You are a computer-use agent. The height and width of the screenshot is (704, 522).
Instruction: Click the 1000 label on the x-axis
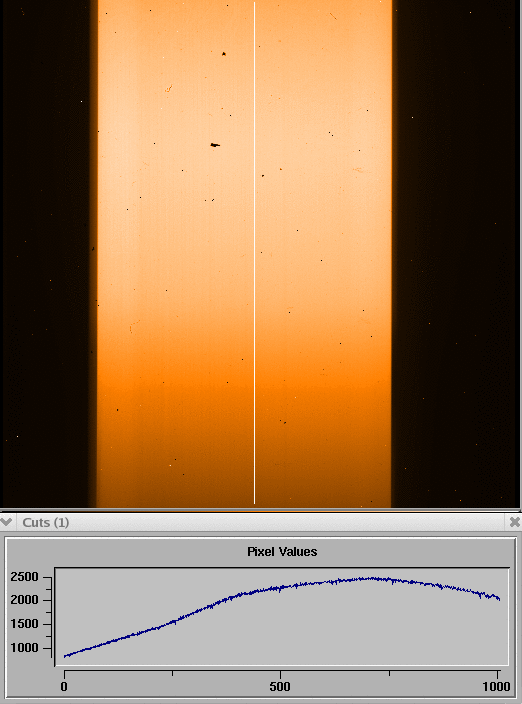pyautogui.click(x=496, y=686)
